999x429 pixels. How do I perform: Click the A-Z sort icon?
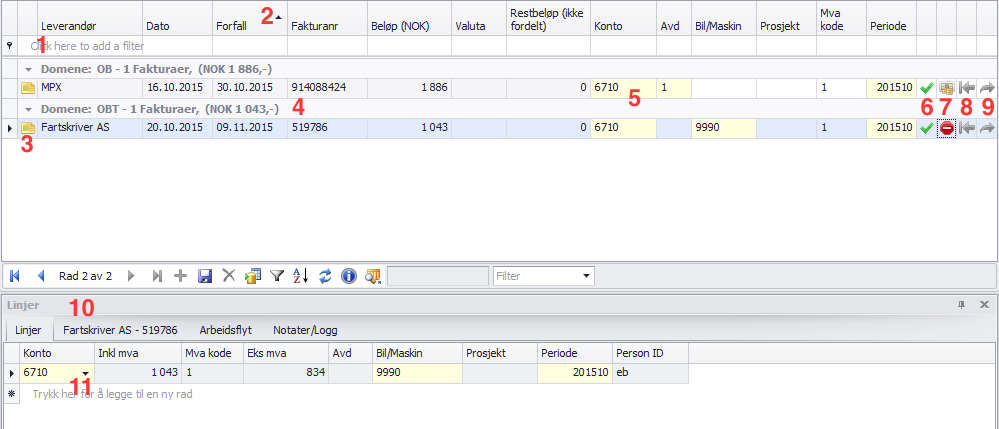(301, 276)
